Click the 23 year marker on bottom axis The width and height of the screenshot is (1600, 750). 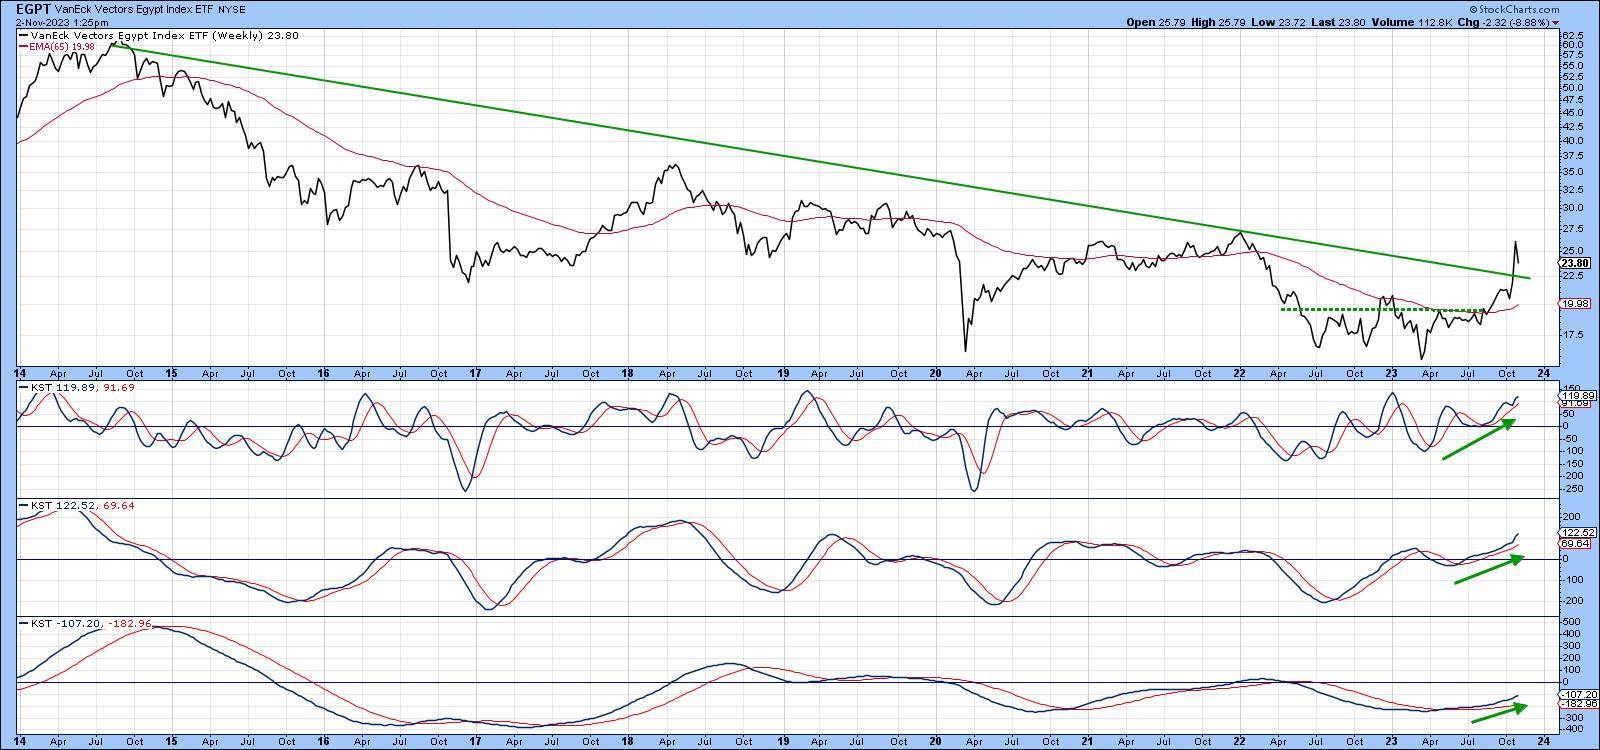pyautogui.click(x=1390, y=373)
